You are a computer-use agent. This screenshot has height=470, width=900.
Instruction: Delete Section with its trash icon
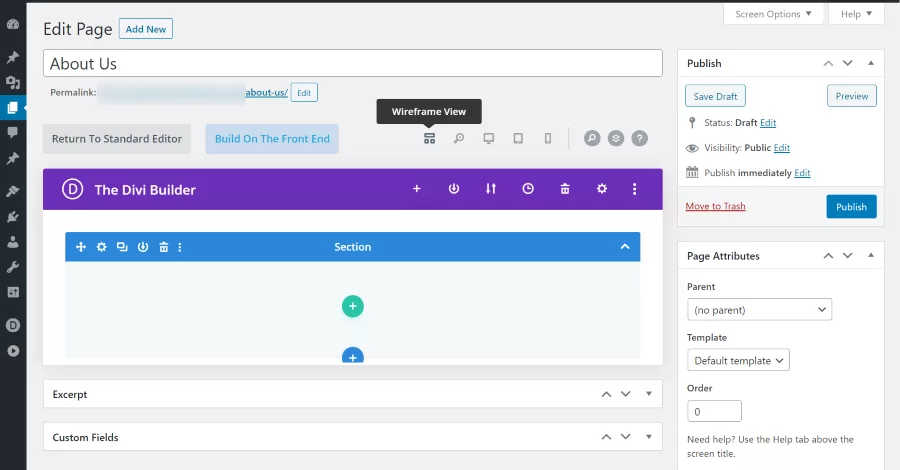164,247
